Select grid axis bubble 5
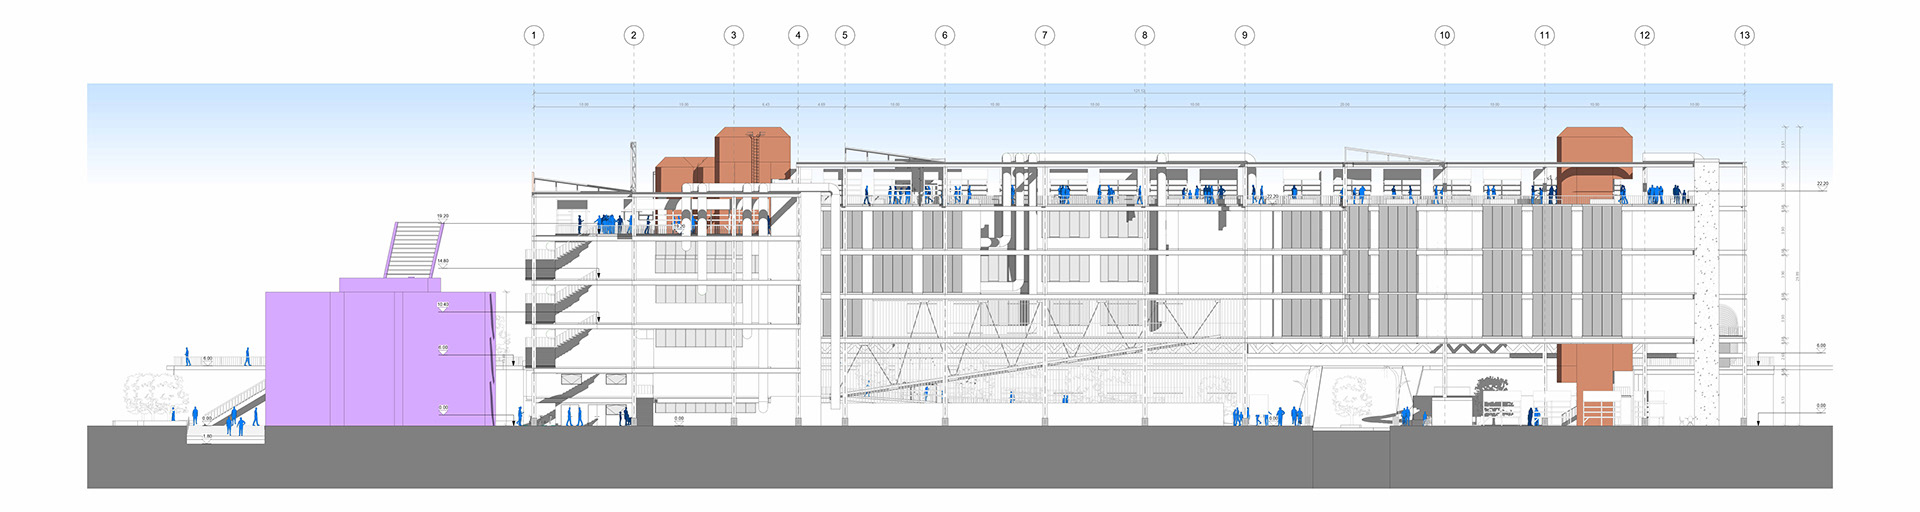Viewport: 1920px width, 512px height. (x=845, y=35)
